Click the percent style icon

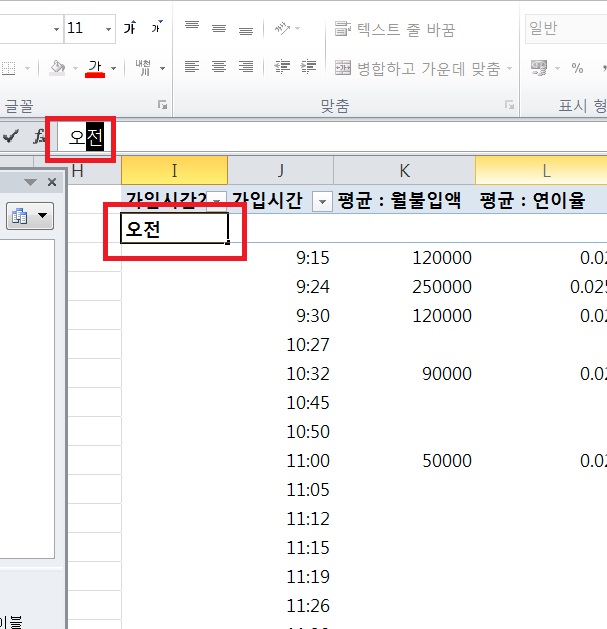click(x=577, y=68)
